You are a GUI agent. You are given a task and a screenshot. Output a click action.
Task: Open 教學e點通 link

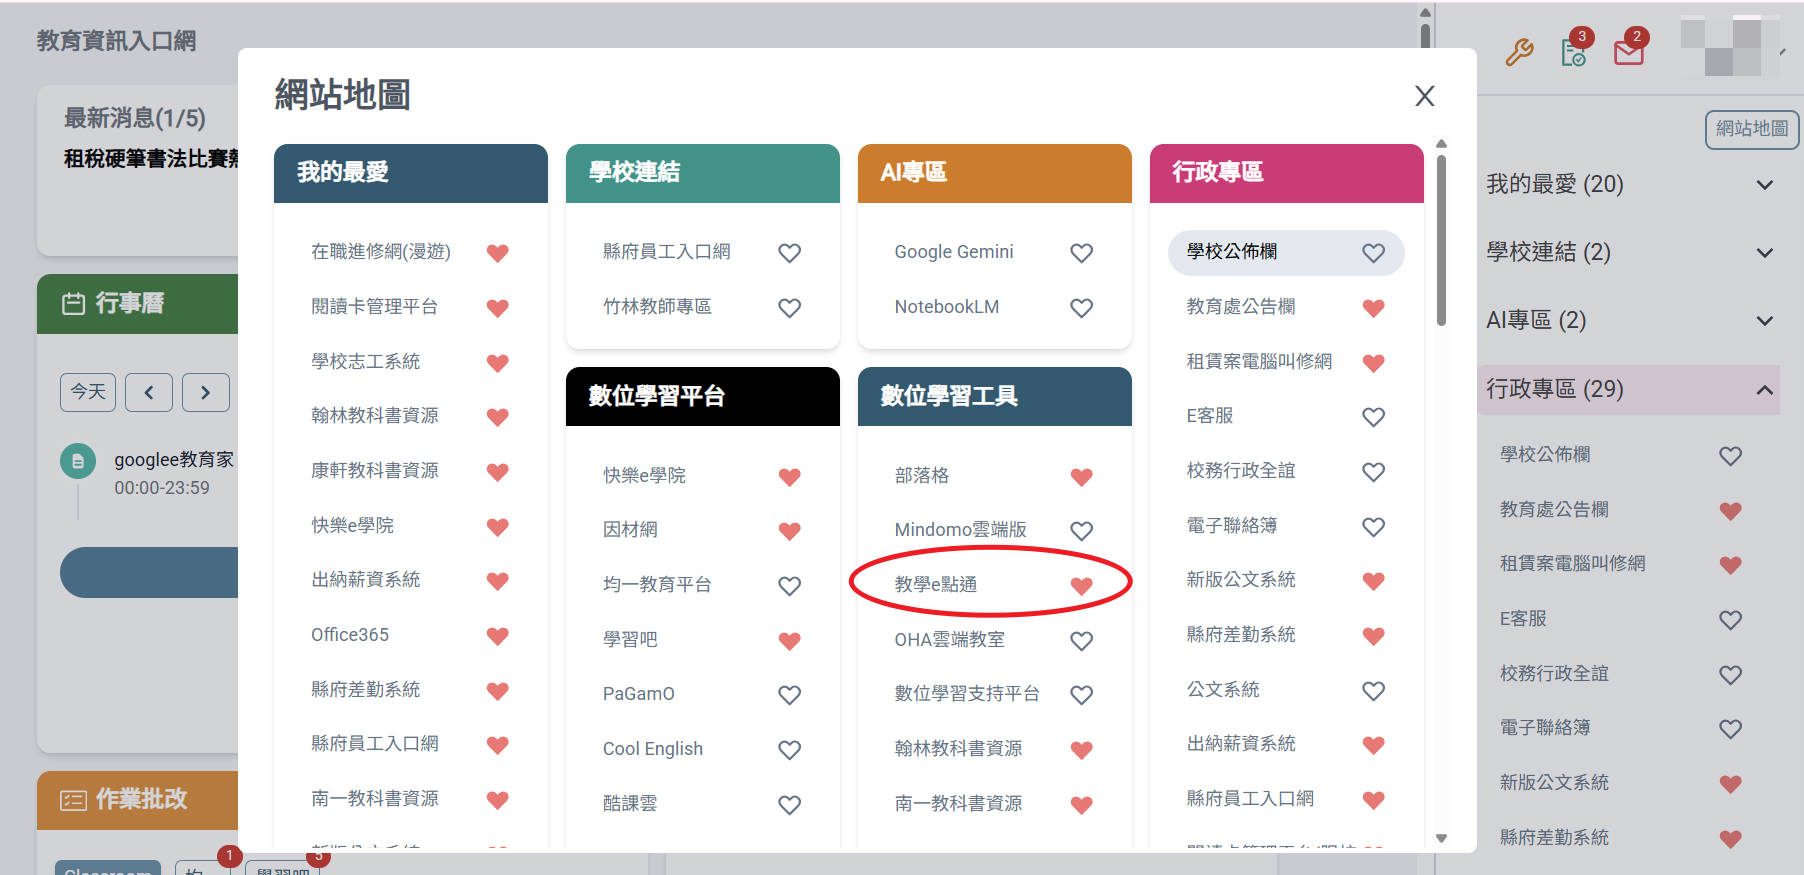click(x=936, y=585)
